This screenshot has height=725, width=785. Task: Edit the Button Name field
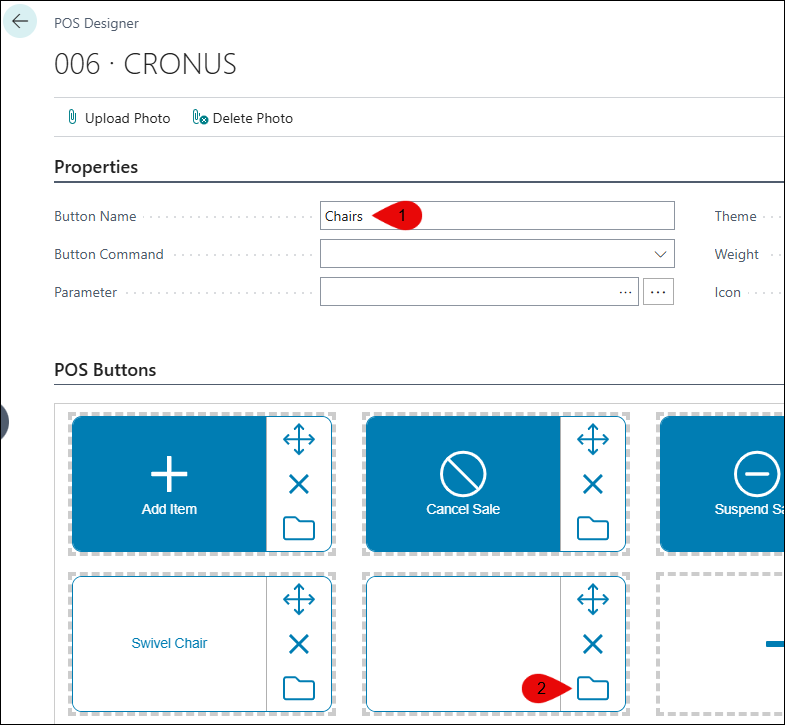click(497, 216)
